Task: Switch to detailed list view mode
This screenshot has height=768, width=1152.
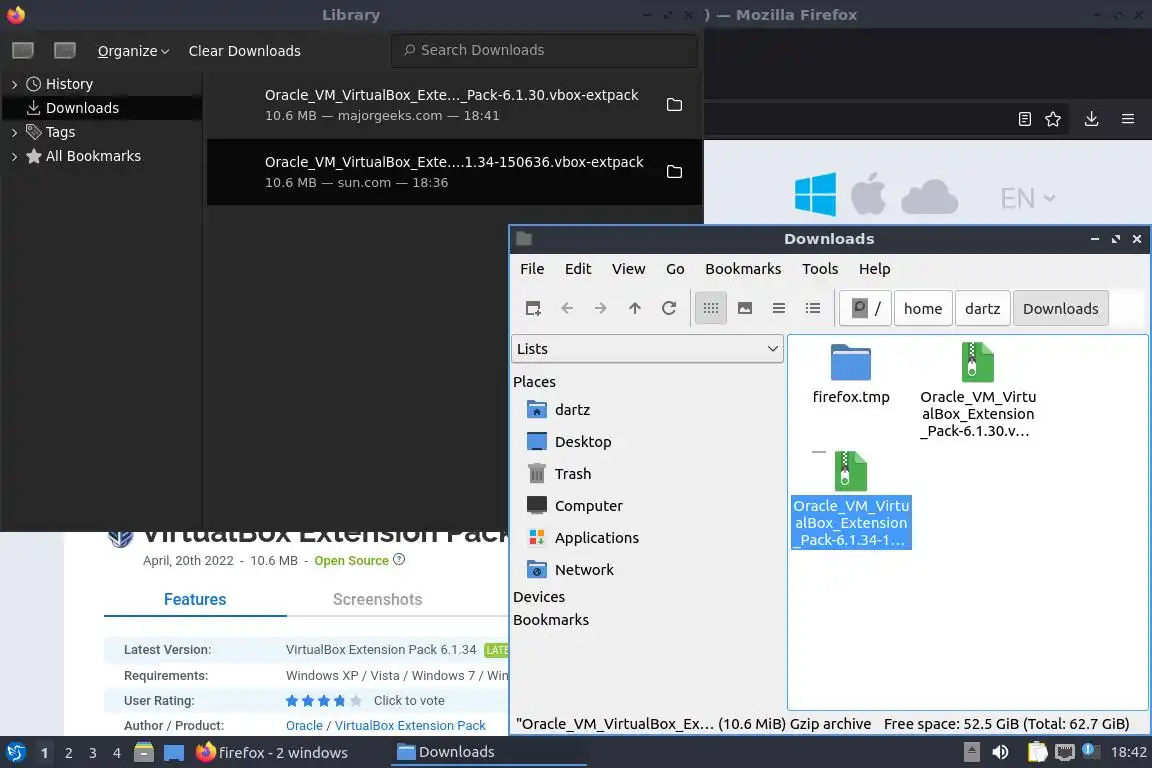Action: pyautogui.click(x=813, y=308)
